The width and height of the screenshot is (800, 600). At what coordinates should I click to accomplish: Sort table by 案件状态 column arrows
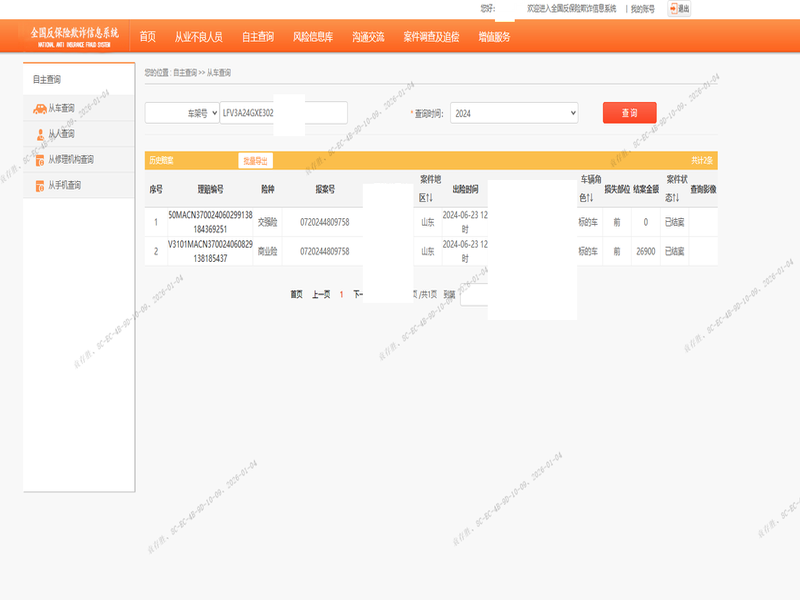point(675,196)
